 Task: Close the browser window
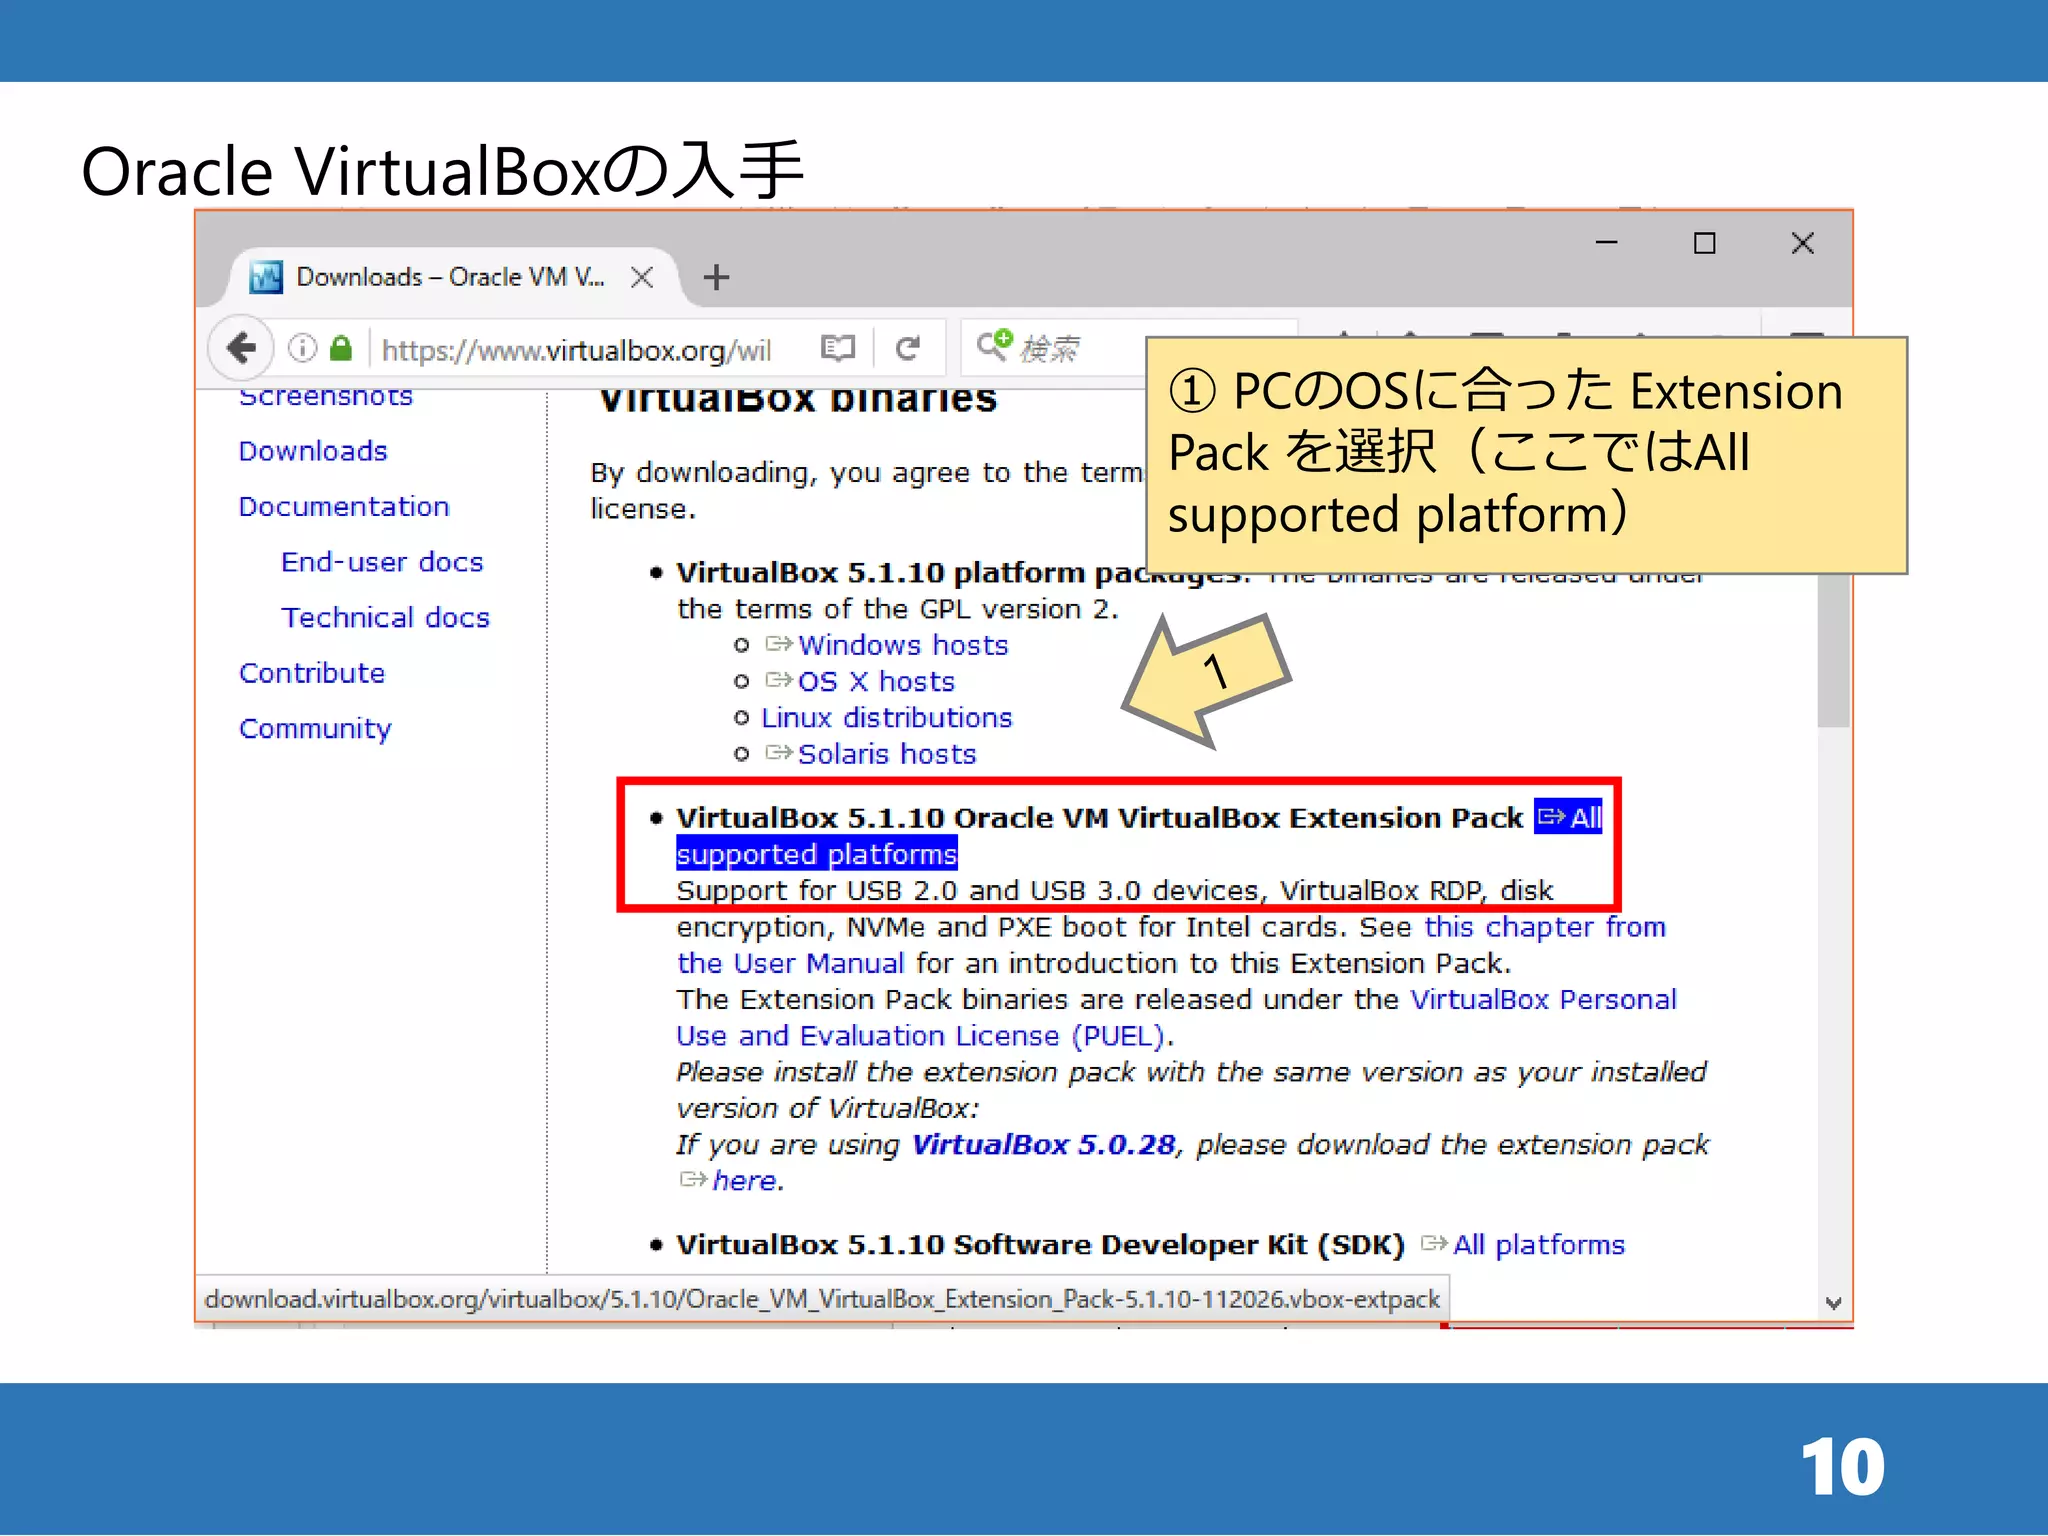[1802, 243]
